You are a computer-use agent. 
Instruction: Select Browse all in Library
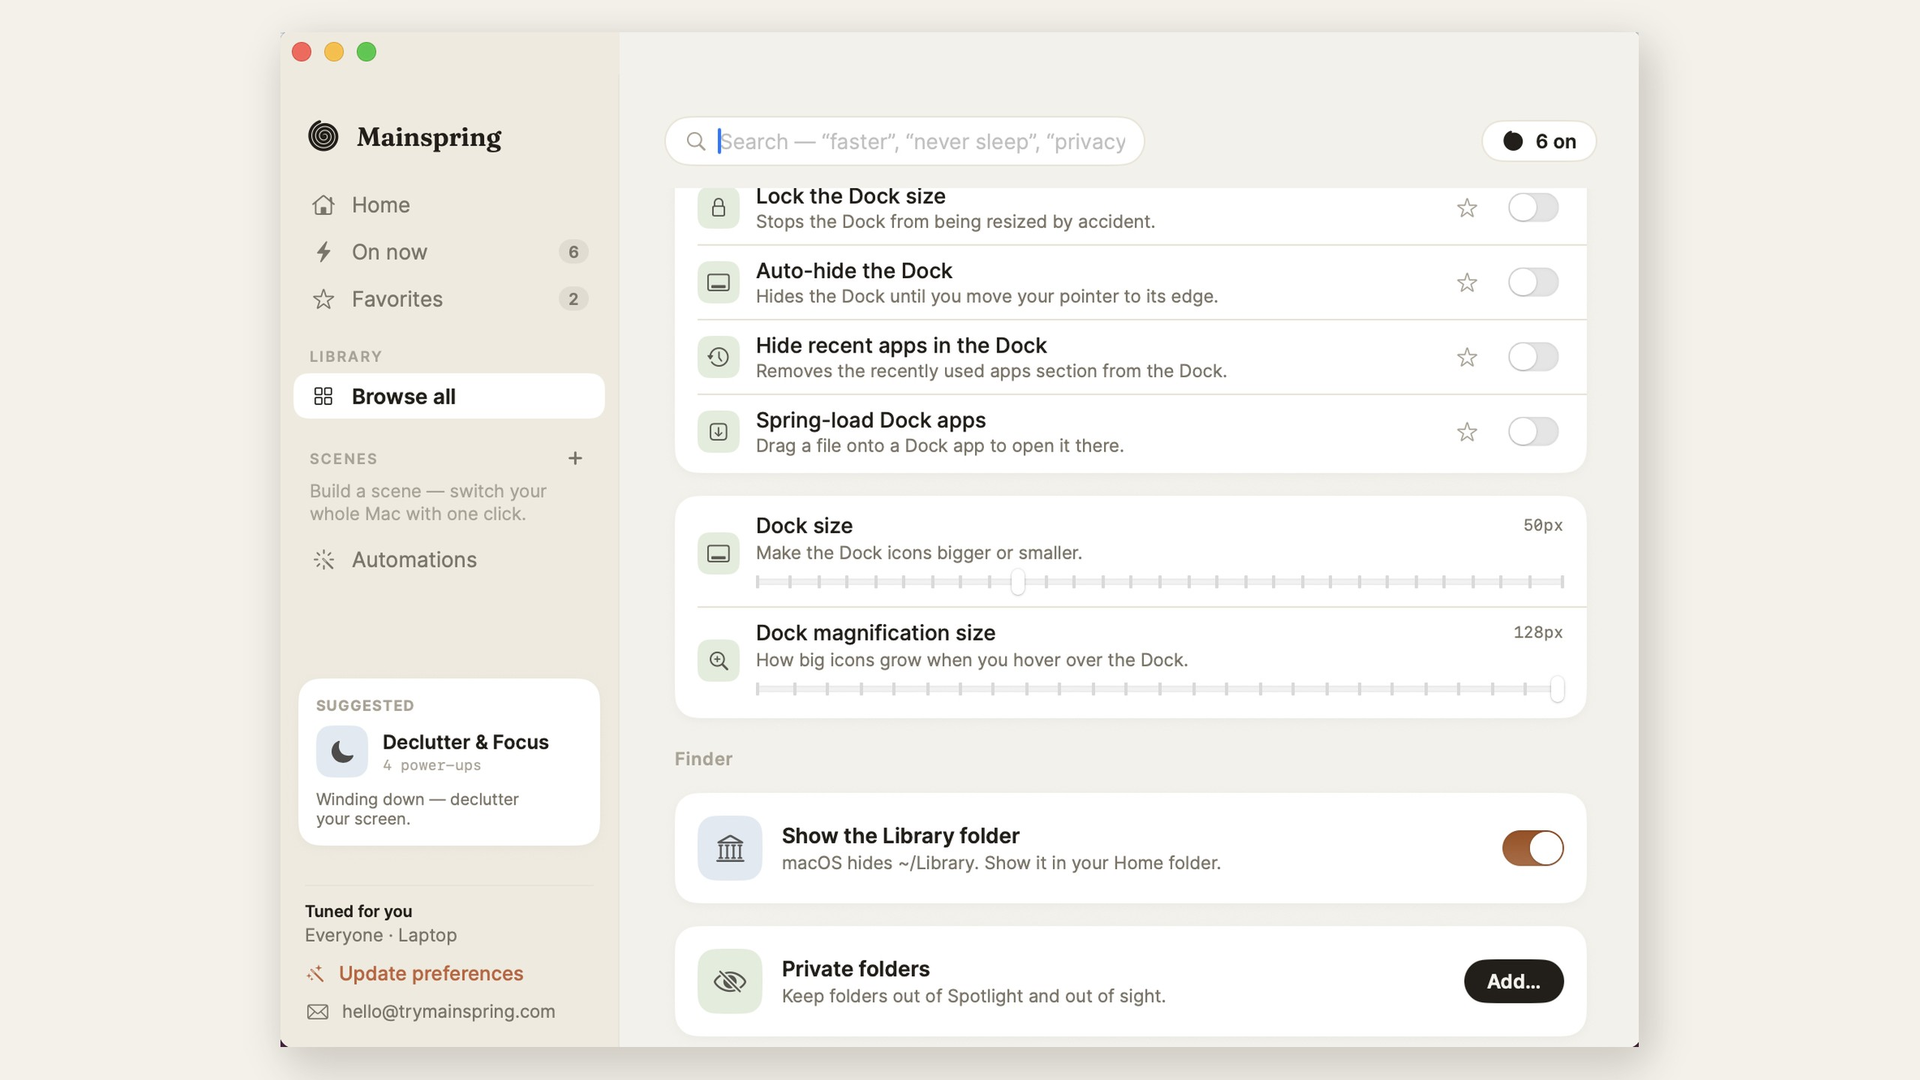(449, 397)
